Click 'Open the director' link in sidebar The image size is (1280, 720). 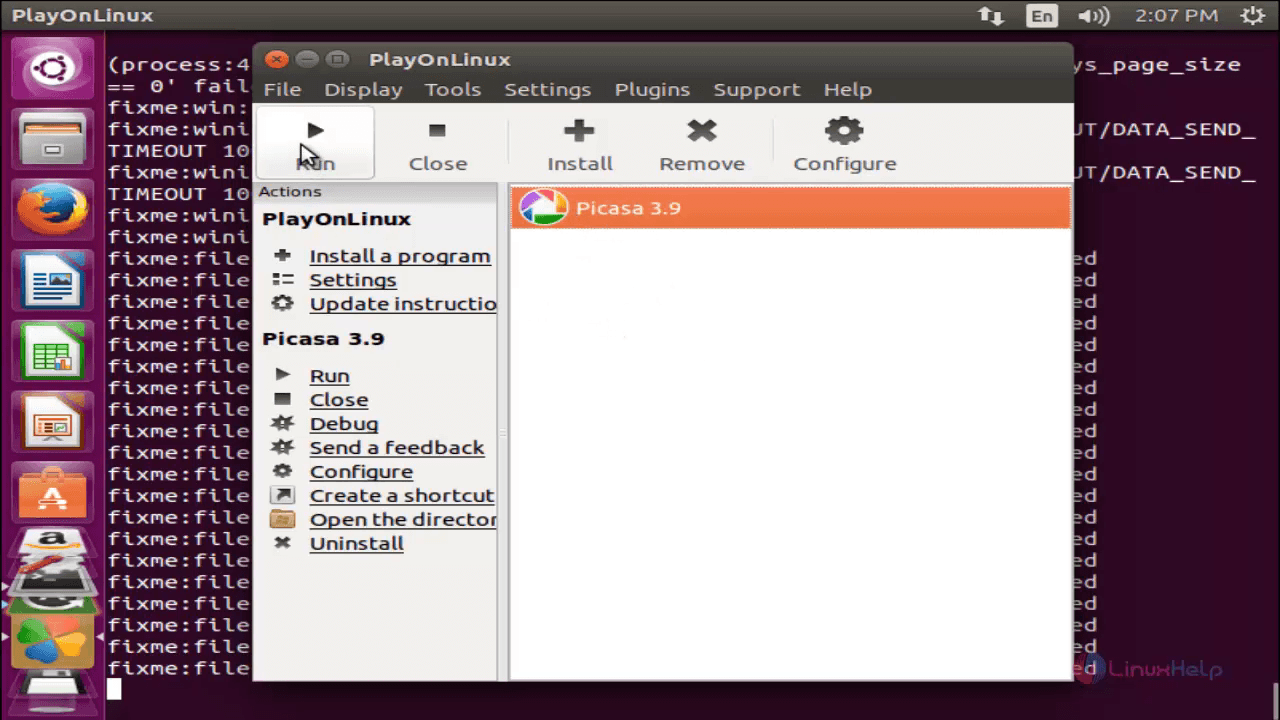click(403, 520)
